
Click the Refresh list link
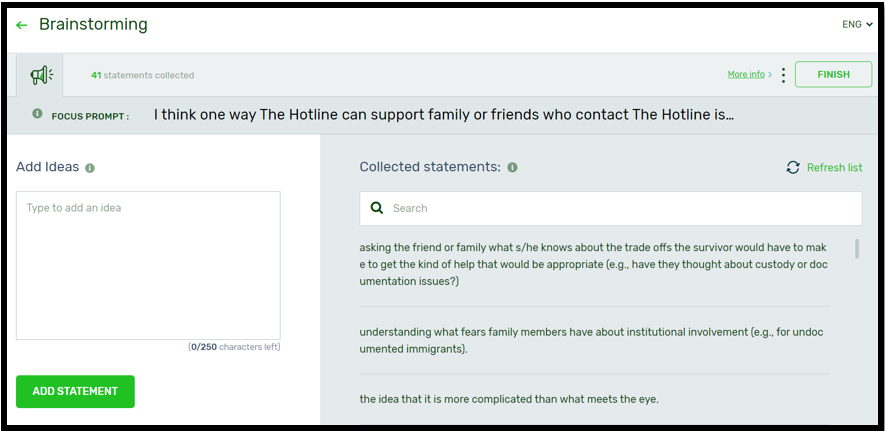[834, 168]
